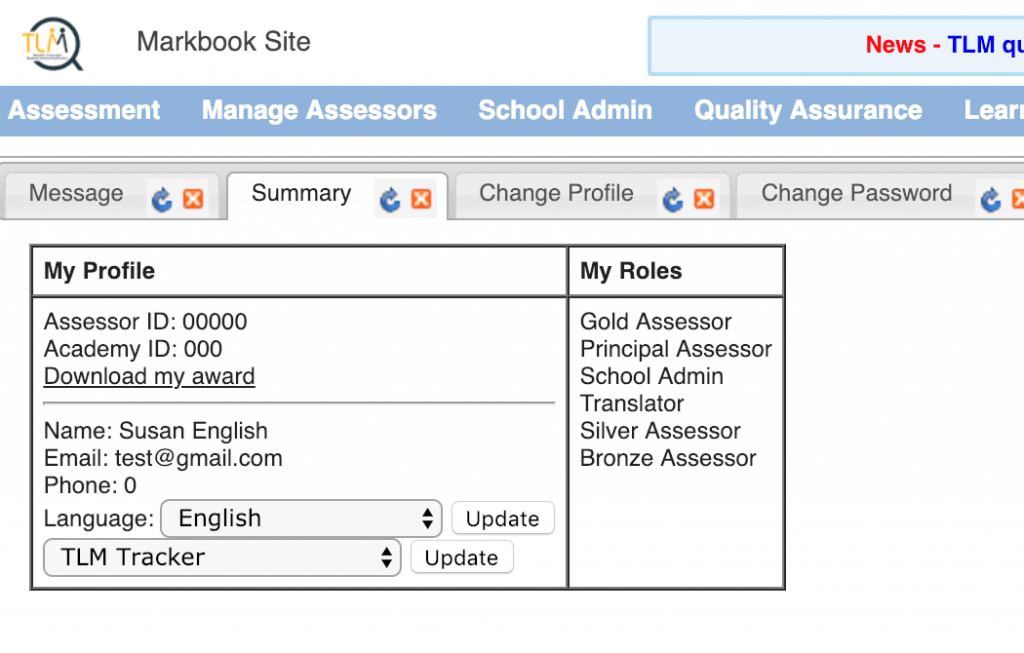
Task: Switch to the Message tab
Action: point(76,193)
